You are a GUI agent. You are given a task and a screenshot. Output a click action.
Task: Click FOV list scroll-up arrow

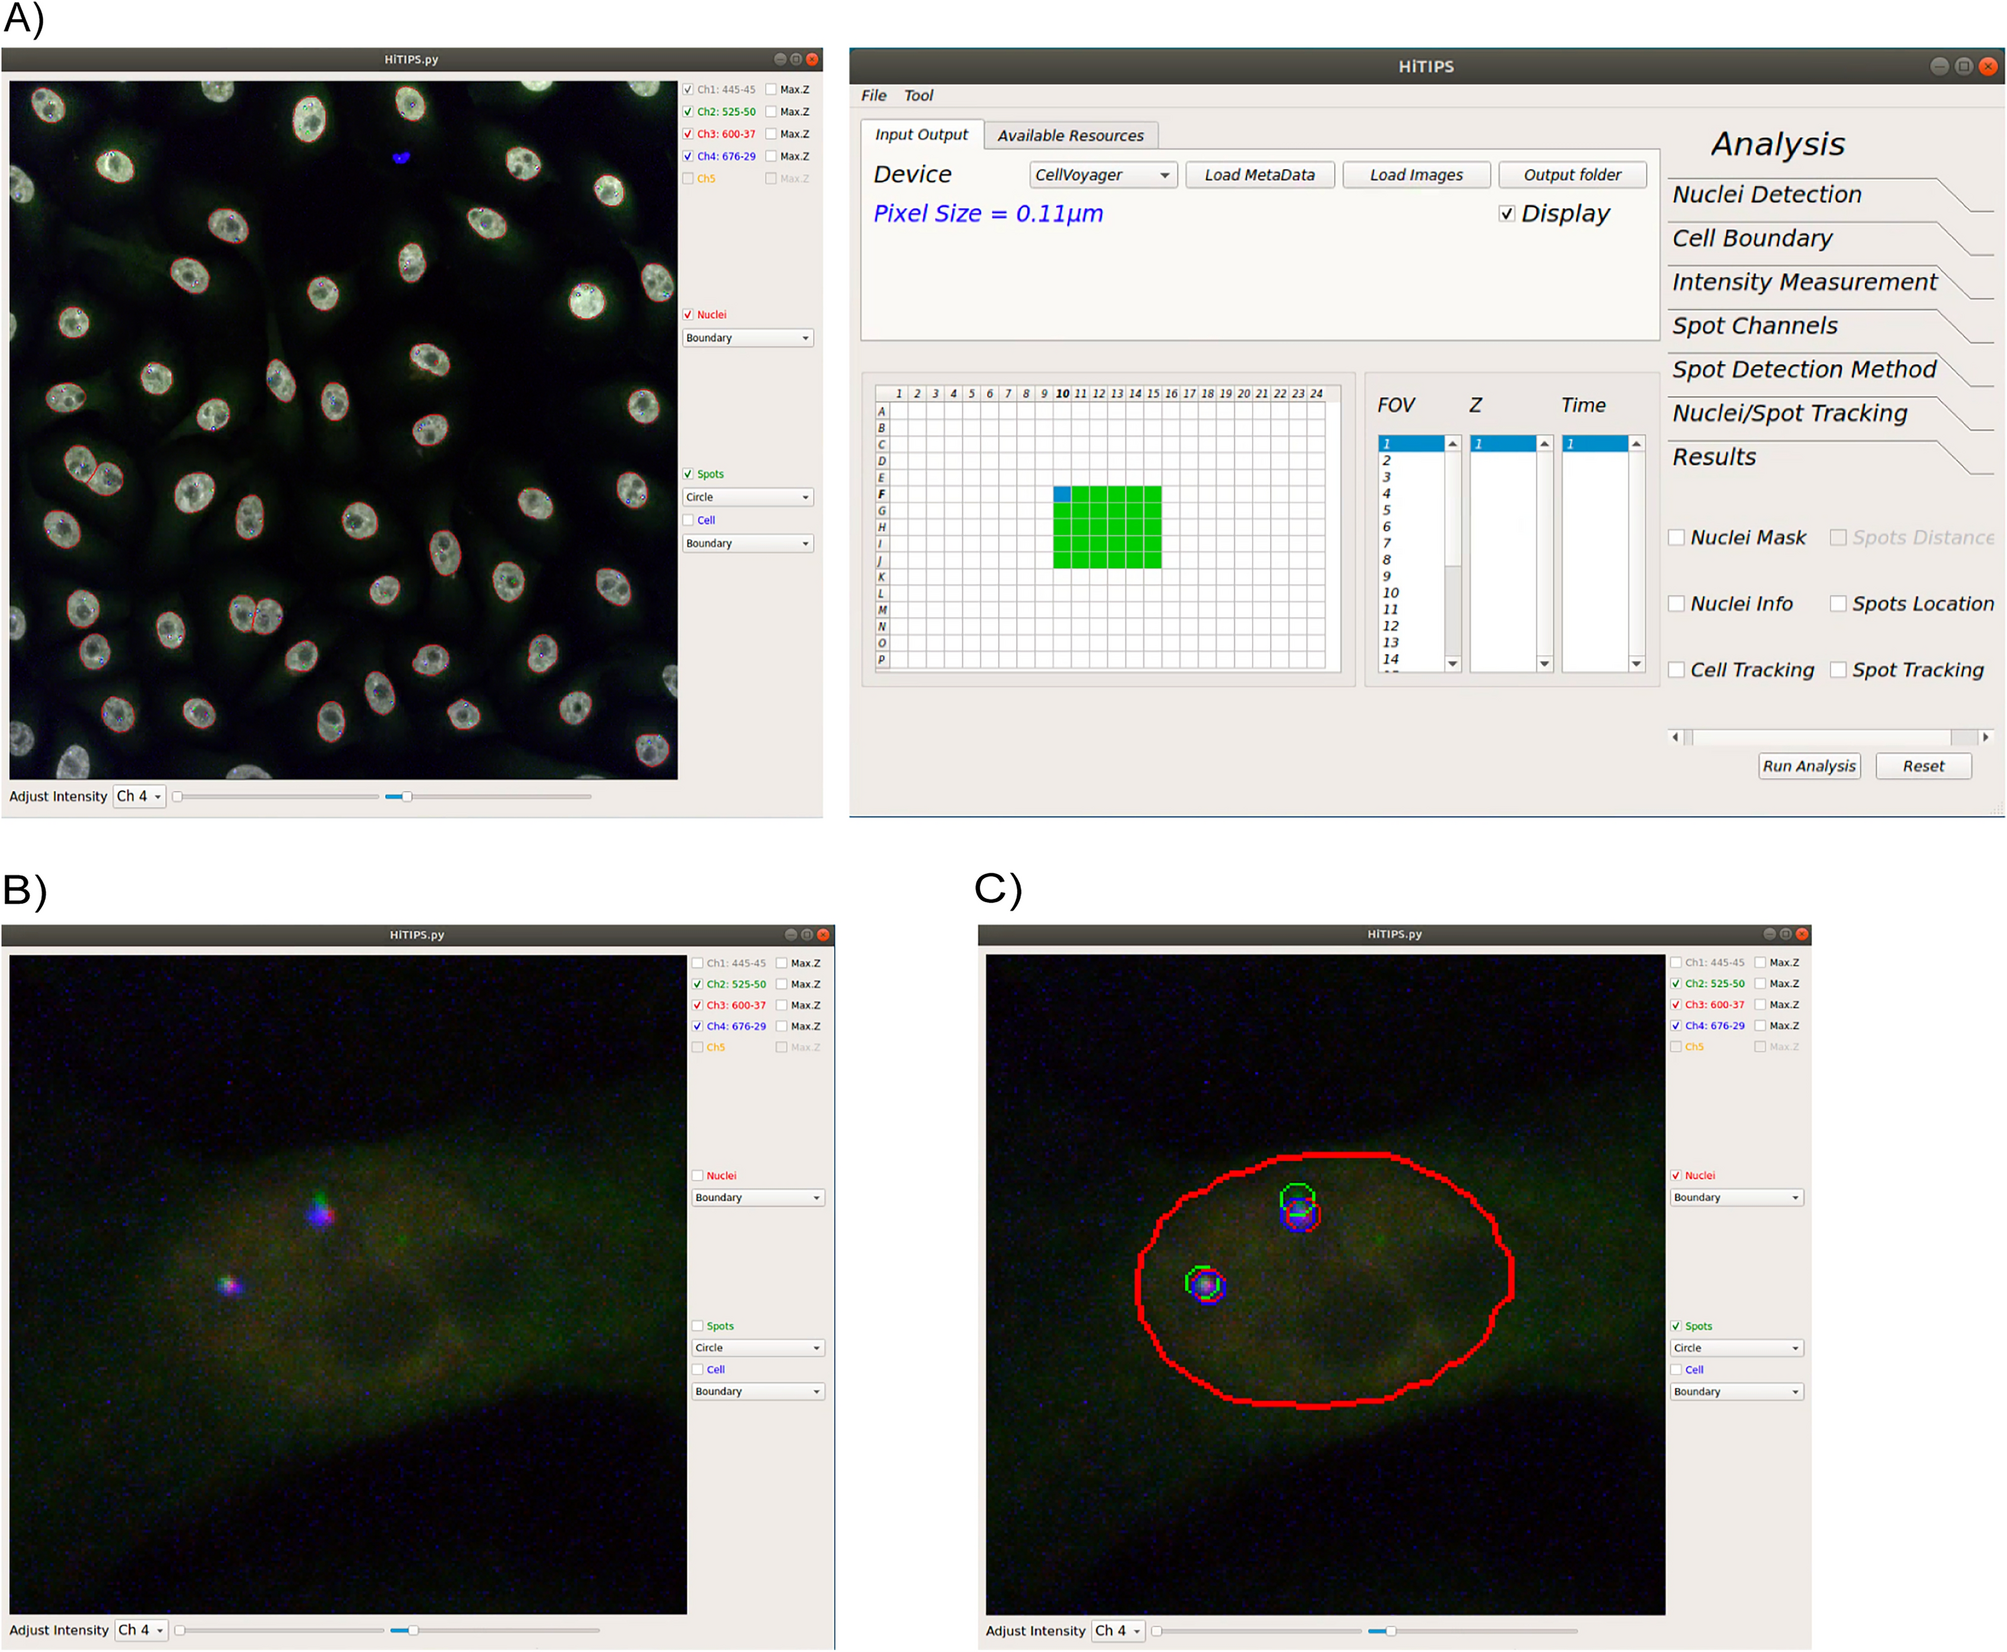1452,443
